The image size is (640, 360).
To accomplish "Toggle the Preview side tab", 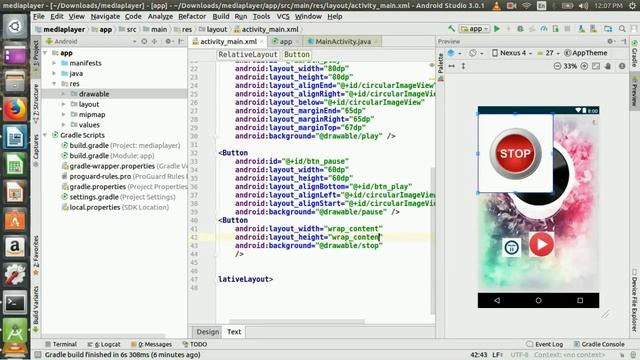I will pyautogui.click(x=635, y=91).
